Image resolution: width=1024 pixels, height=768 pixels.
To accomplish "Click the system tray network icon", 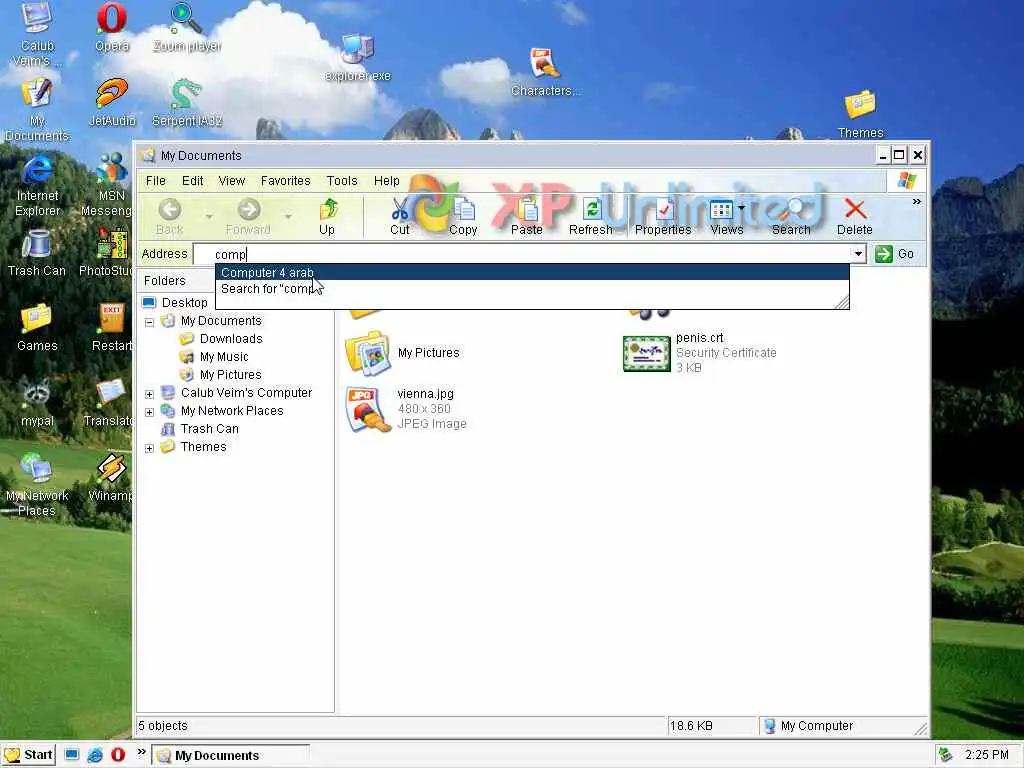I will coord(946,755).
